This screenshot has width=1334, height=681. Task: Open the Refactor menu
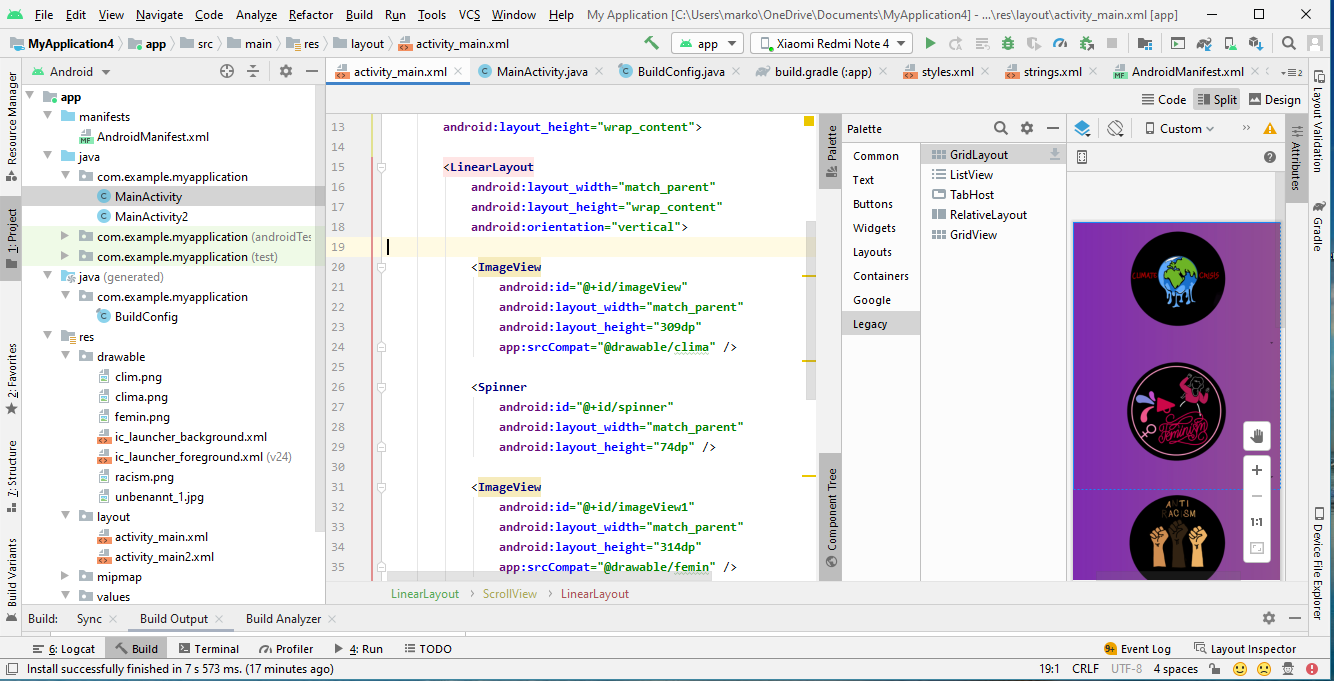tap(311, 15)
